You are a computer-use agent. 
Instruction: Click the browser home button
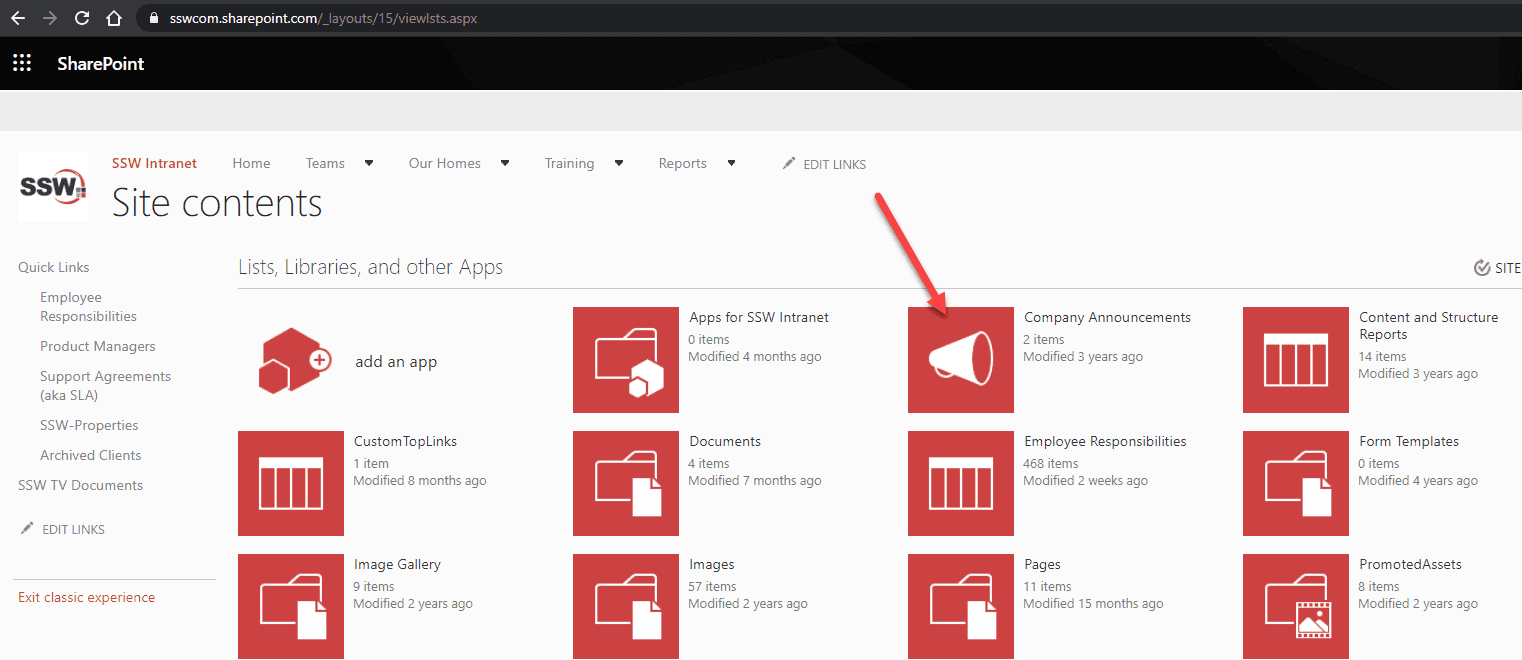click(x=114, y=18)
